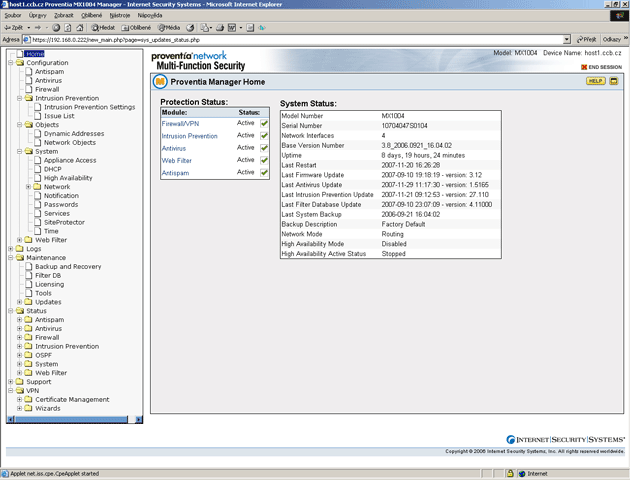Open the Web Filter module link
The height and width of the screenshot is (480, 630).
coord(177,160)
